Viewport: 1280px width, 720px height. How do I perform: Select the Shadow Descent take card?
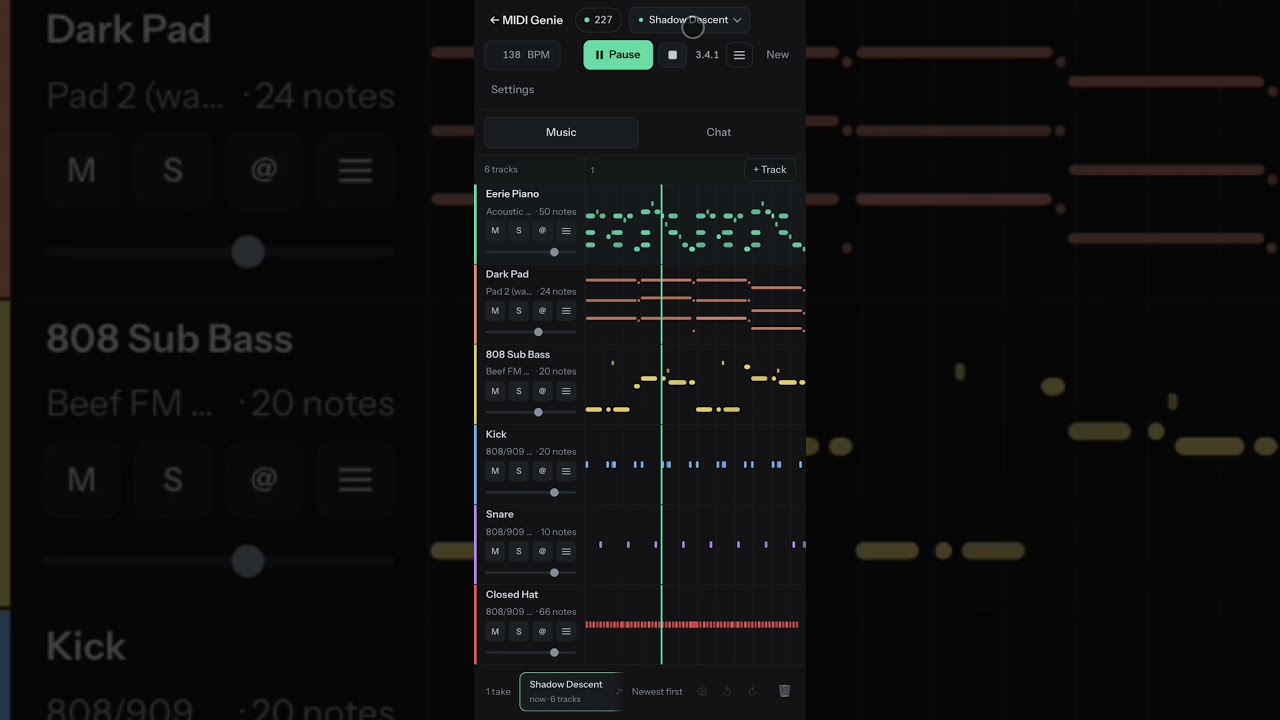point(570,691)
